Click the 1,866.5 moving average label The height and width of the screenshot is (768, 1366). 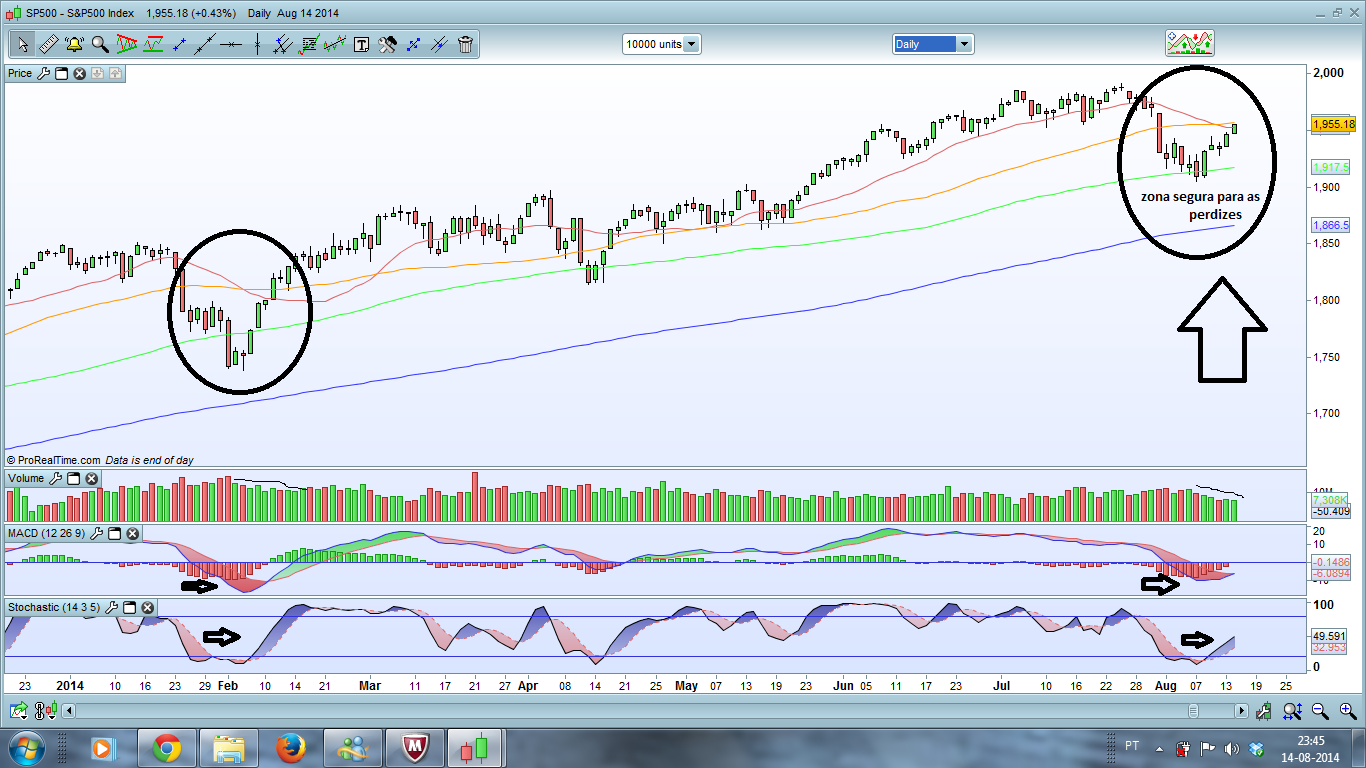(1331, 226)
